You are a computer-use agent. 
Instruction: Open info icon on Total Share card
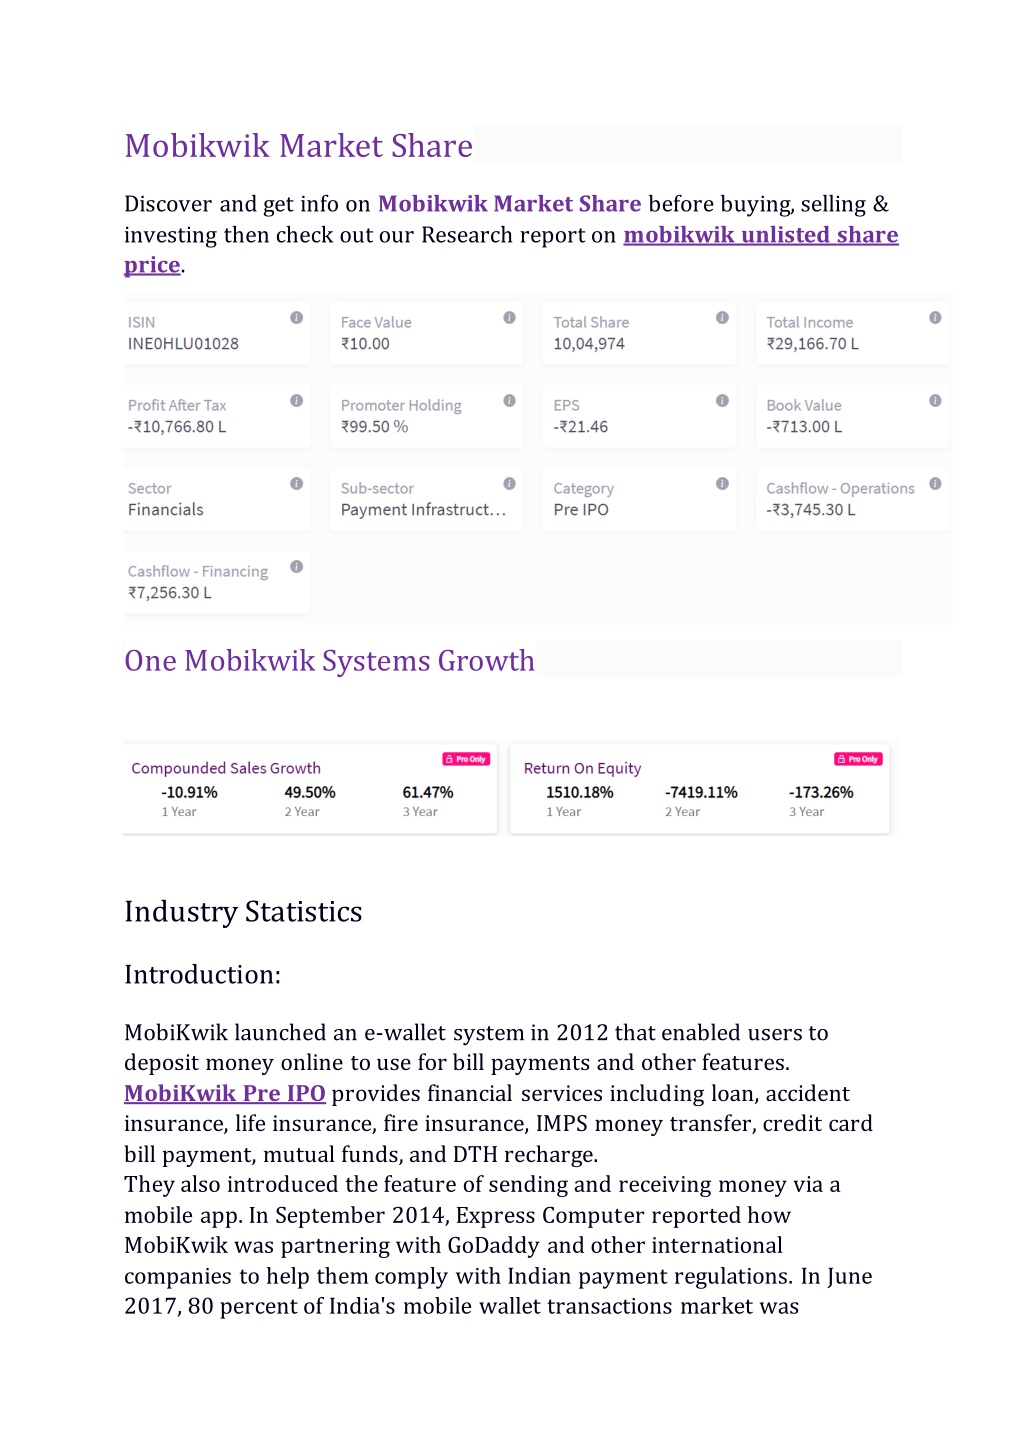(722, 318)
